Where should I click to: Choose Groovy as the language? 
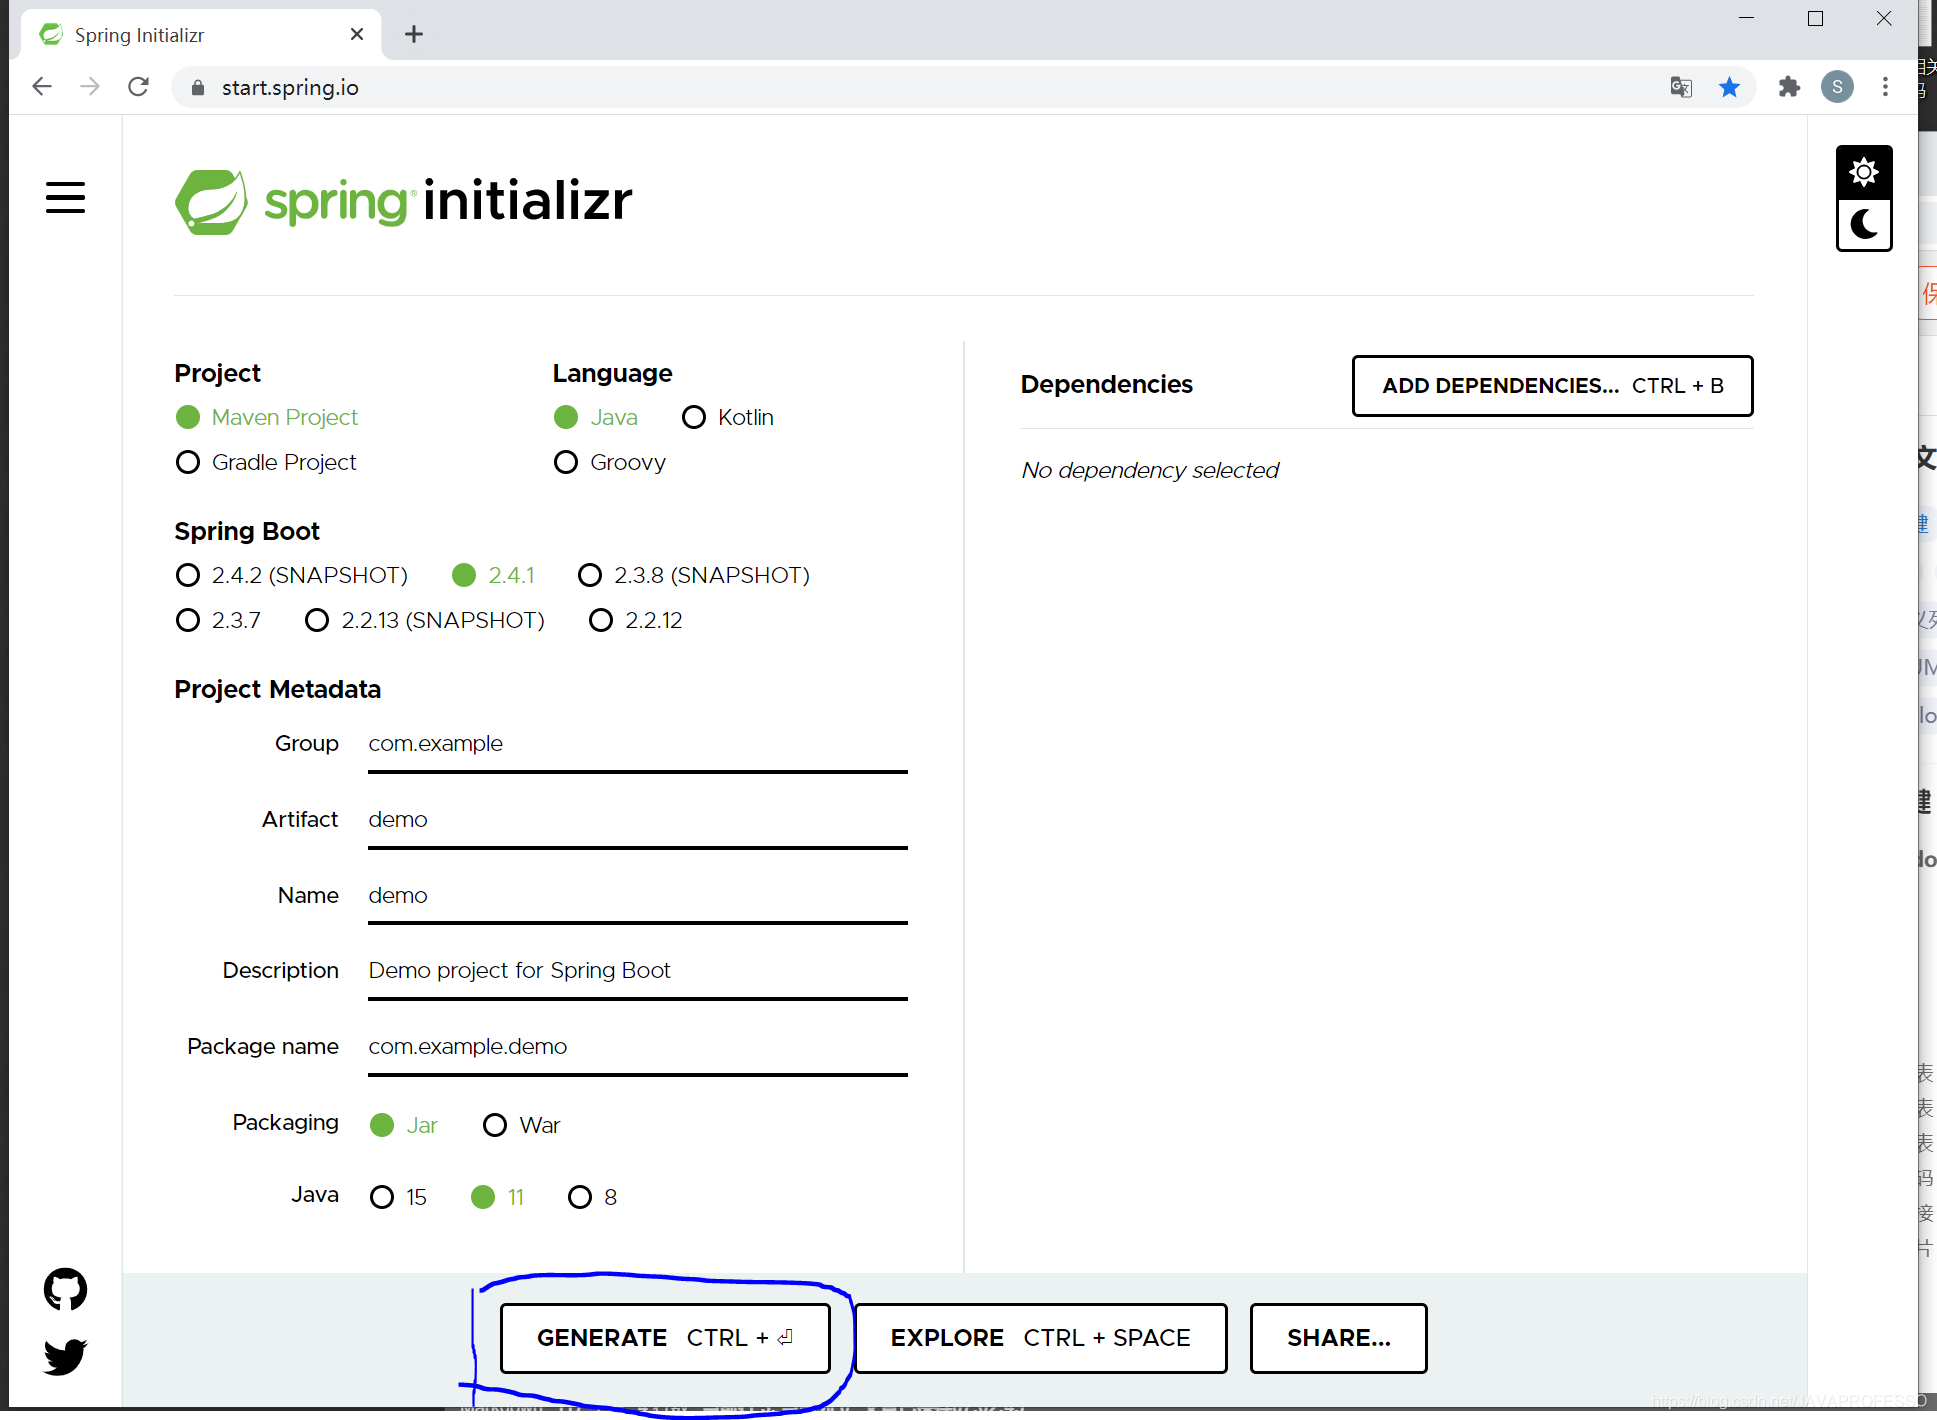[610, 462]
